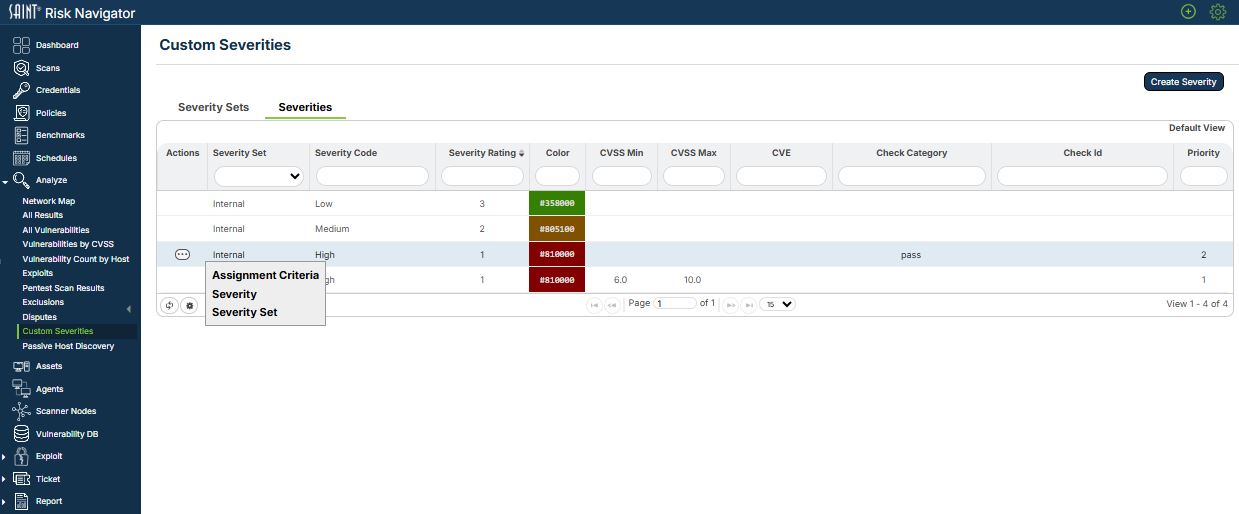
Task: Choose Severity from the context menu
Action: (234, 294)
